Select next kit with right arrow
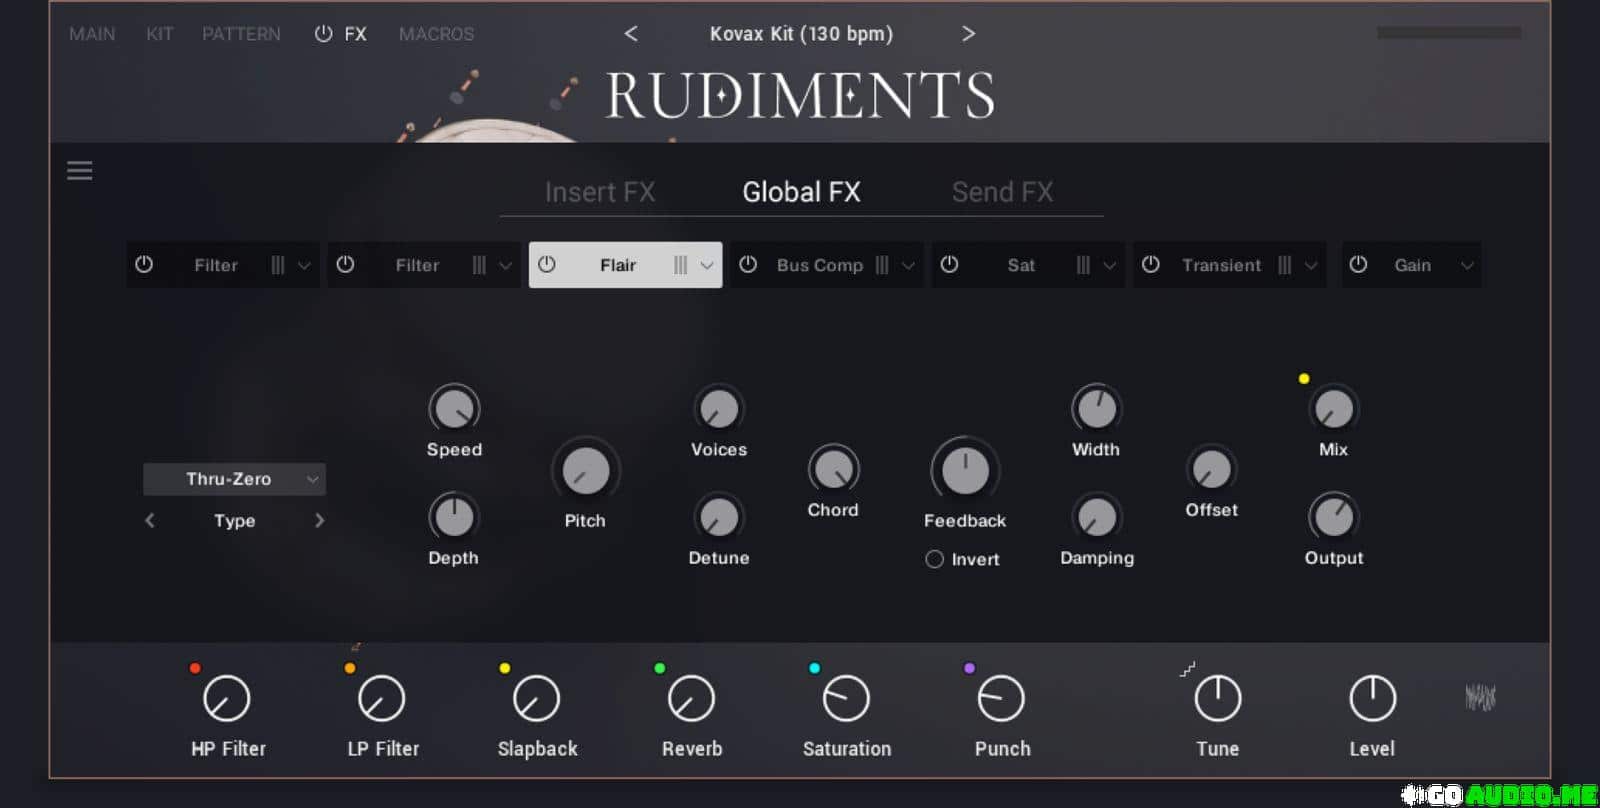Image resolution: width=1600 pixels, height=808 pixels. tap(968, 34)
